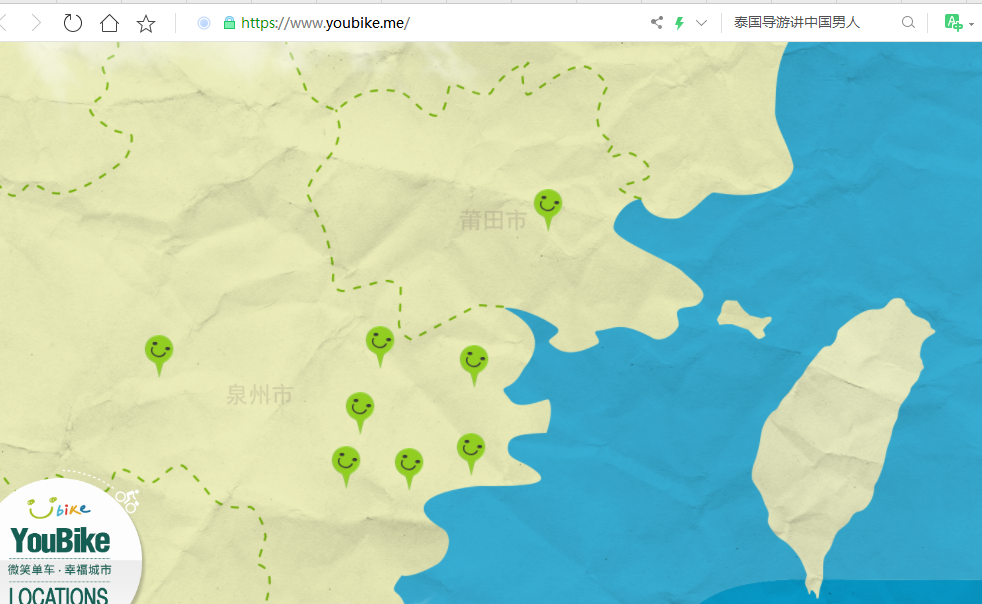The image size is (982, 604).
Task: Select the leftmost smiley map pin
Action: 158,351
